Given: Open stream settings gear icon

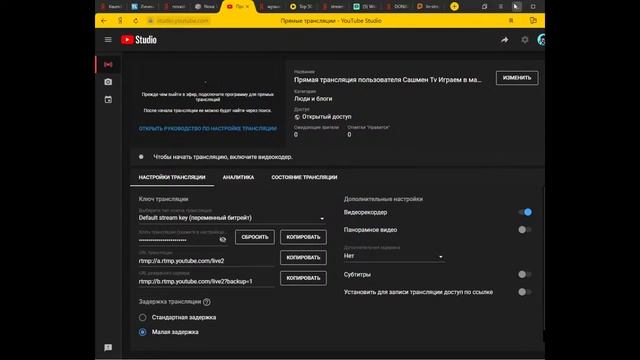Looking at the screenshot, I should (525, 40).
